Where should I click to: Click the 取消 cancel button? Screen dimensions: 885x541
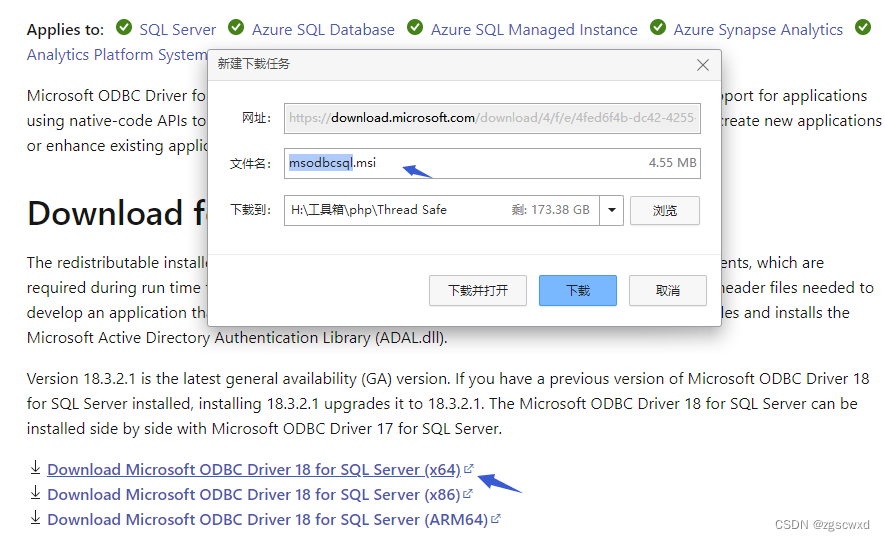pos(668,291)
